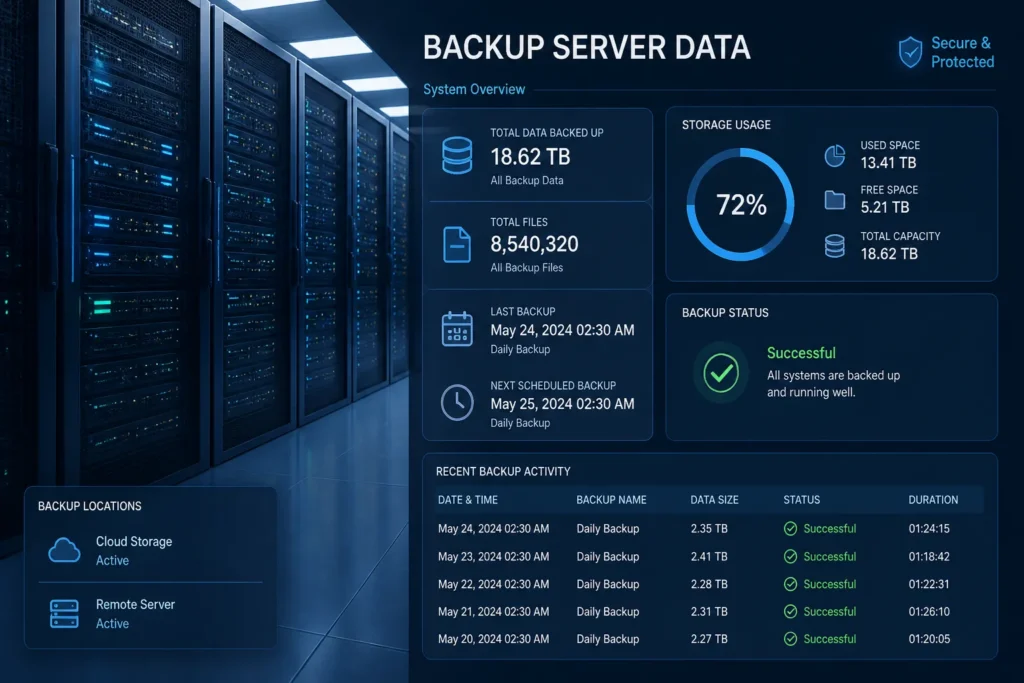Click the file icon beside Total Files

click(456, 244)
